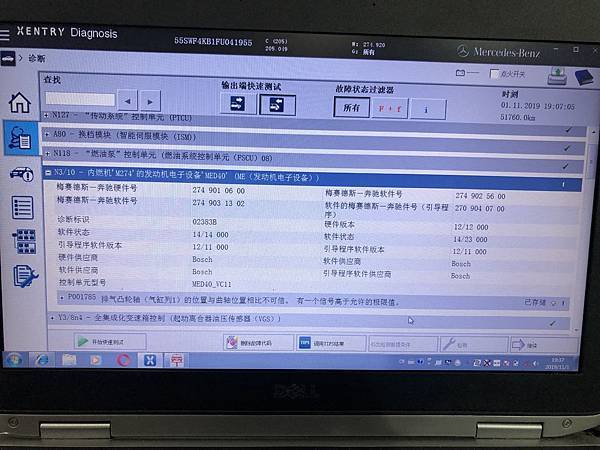Select the F + f fault filter

tap(390, 109)
